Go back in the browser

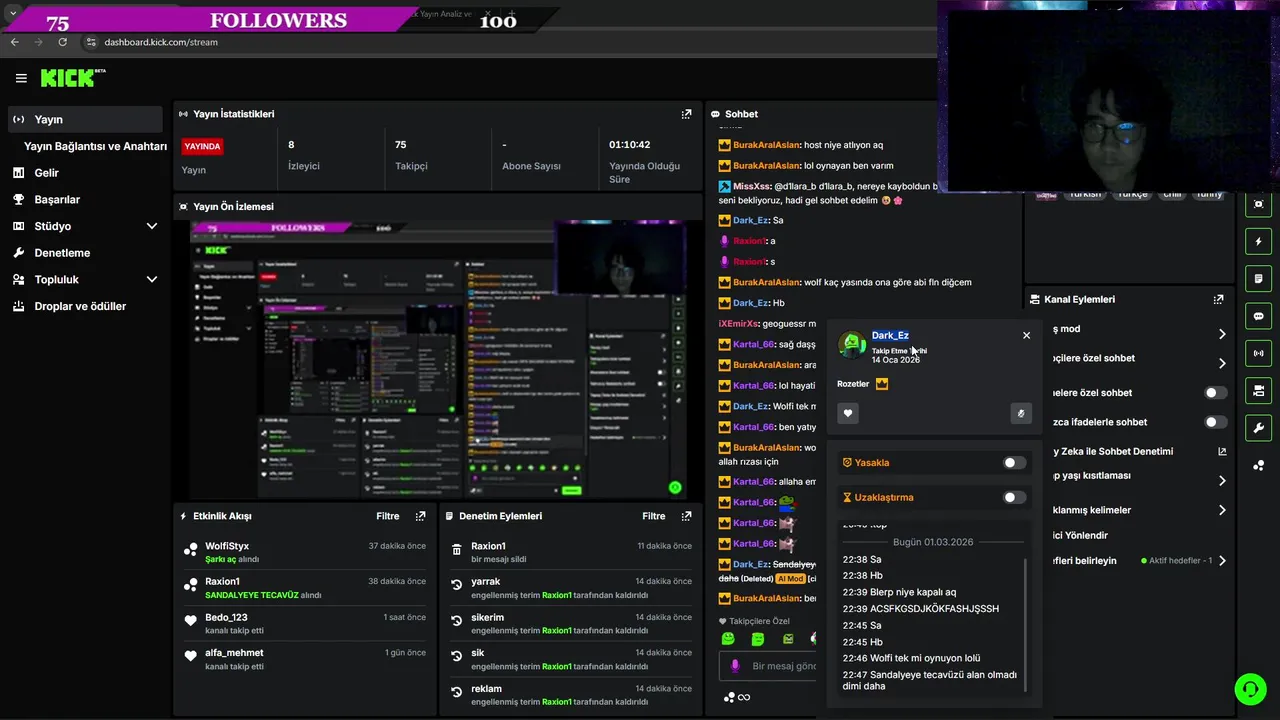point(14,42)
